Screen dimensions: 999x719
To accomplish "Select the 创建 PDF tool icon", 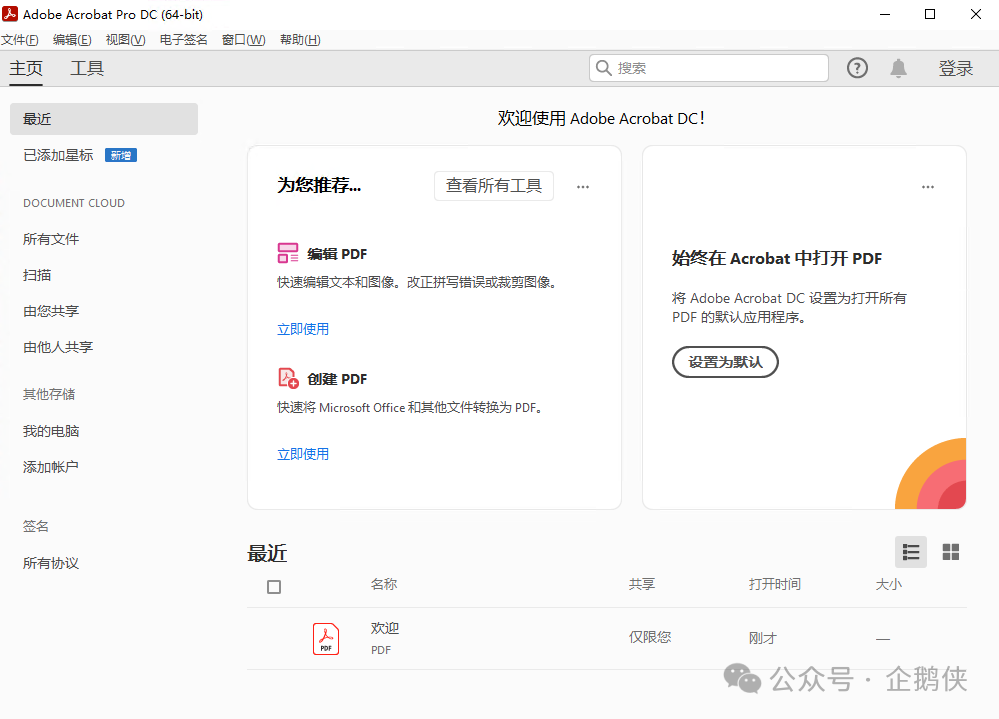I will pos(286,378).
